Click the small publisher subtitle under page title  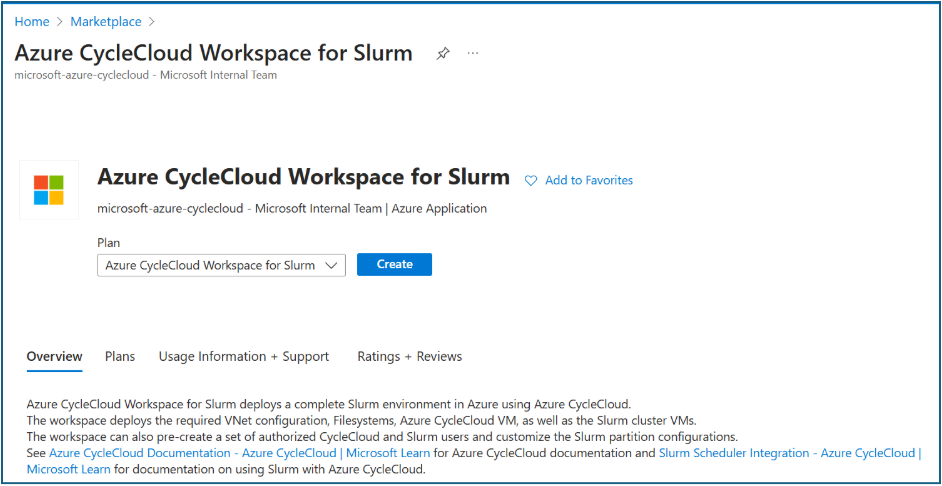click(x=145, y=75)
